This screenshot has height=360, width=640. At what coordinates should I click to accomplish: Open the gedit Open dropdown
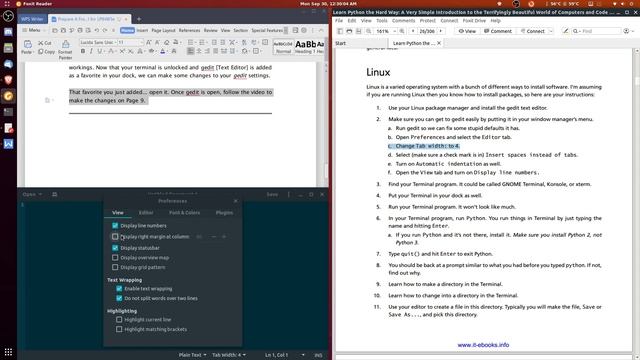[x=32, y=194]
